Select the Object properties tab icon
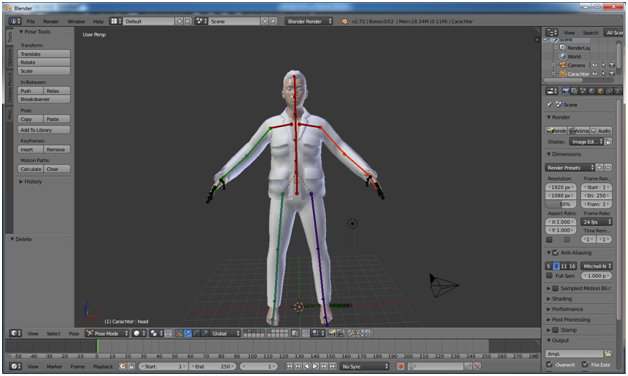 pyautogui.click(x=600, y=91)
